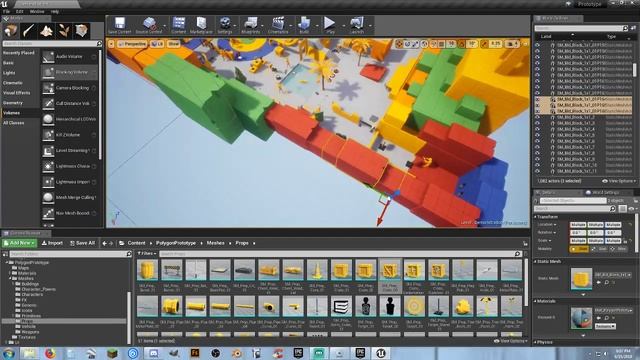Click the Unreal Engine taskbar icon
Image resolution: width=640 pixels, height=360 pixels.
[381, 353]
